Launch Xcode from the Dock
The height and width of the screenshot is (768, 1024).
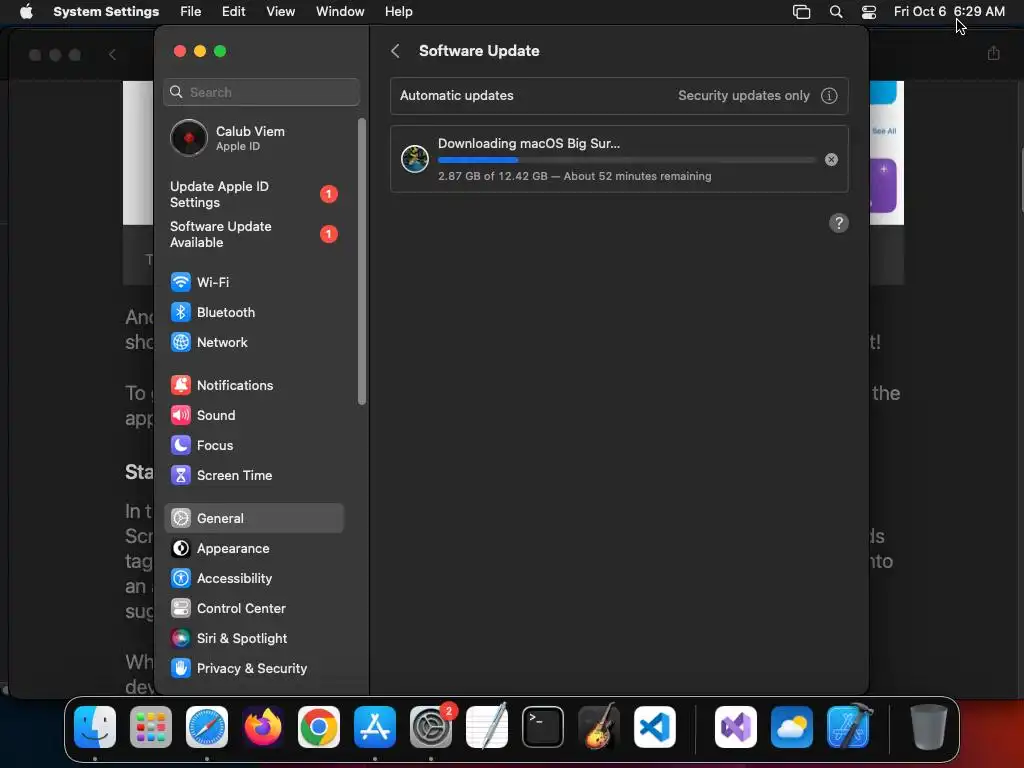pyautogui.click(x=848, y=727)
